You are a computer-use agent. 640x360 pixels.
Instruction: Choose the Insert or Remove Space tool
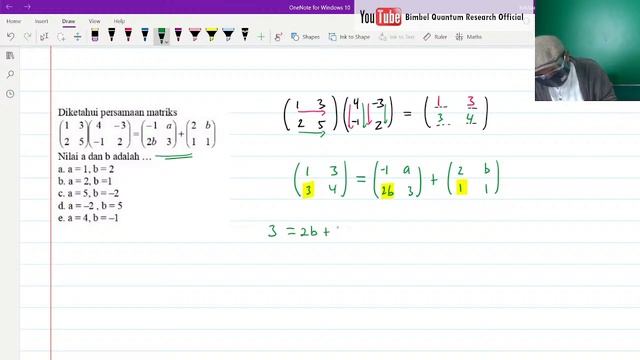coord(78,37)
